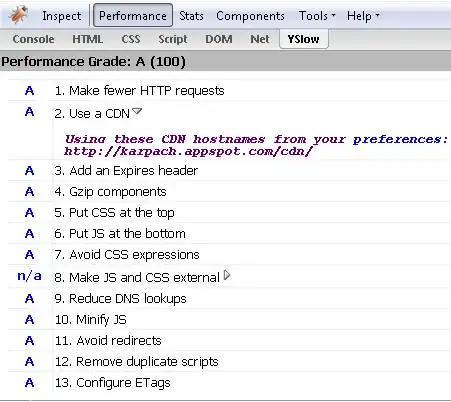Click the A grade for Avoid redirects

click(30, 341)
